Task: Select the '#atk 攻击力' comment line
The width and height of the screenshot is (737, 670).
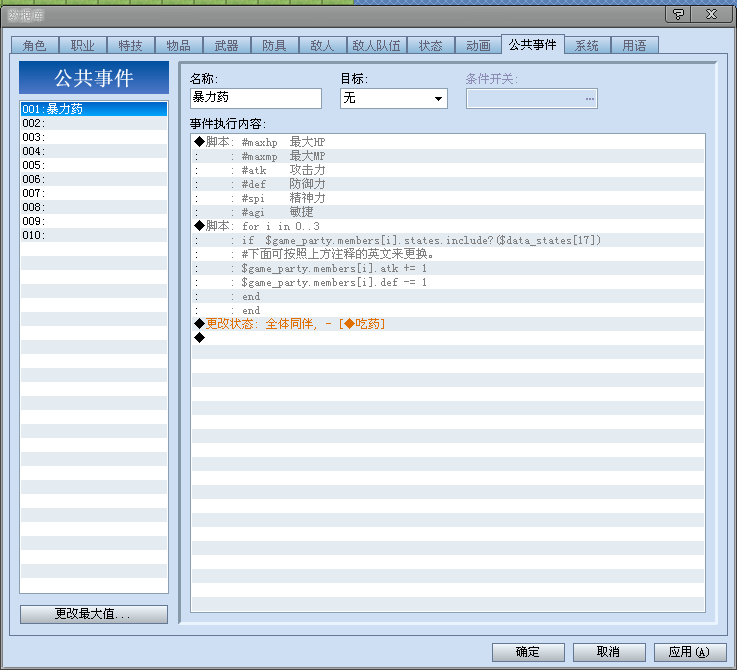Action: point(448,170)
